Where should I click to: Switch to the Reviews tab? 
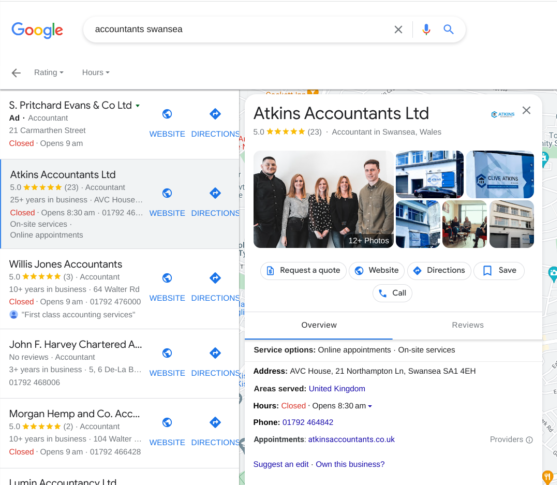click(467, 325)
